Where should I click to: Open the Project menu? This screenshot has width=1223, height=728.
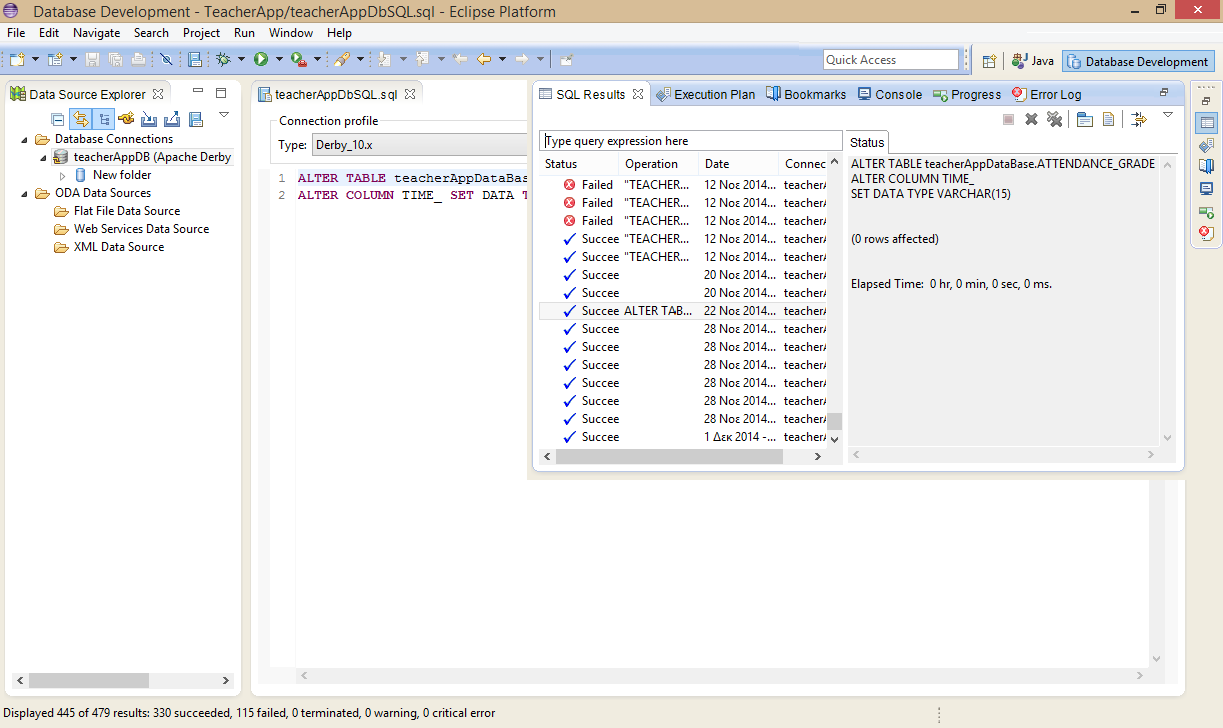pyautogui.click(x=201, y=33)
